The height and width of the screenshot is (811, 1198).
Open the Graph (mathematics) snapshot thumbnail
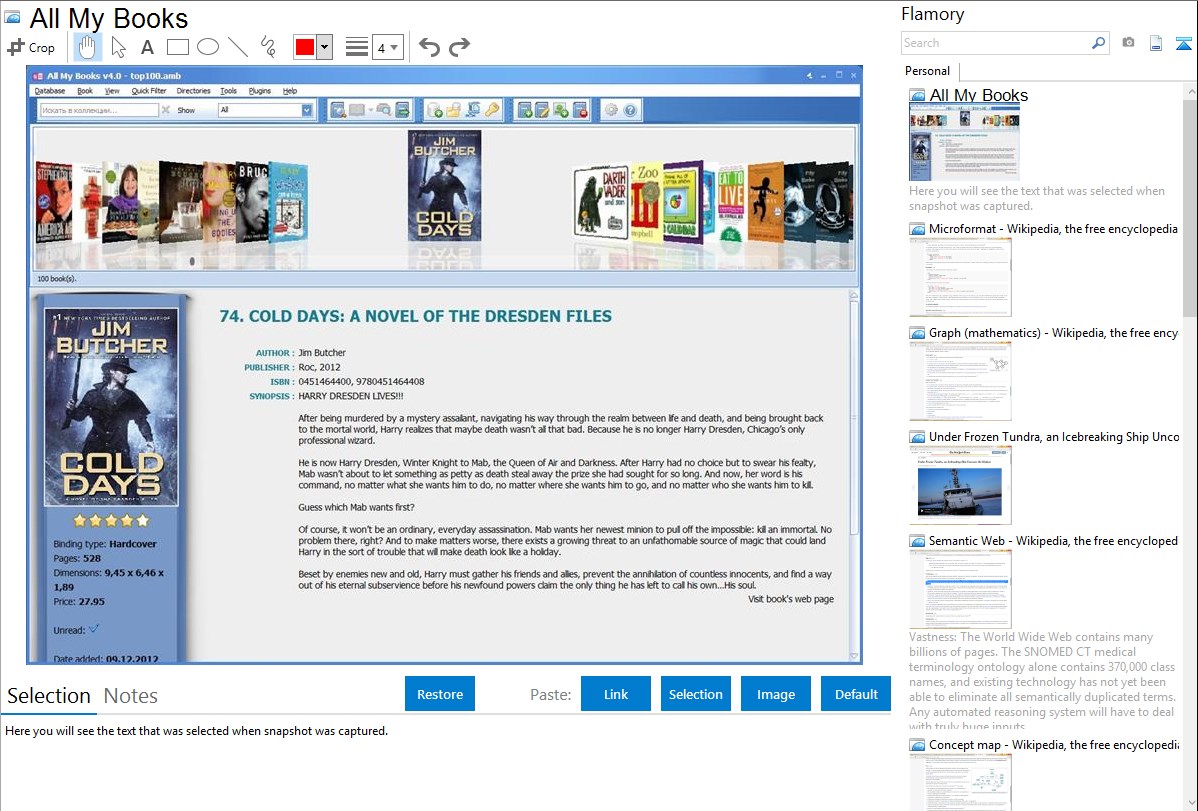[960, 381]
